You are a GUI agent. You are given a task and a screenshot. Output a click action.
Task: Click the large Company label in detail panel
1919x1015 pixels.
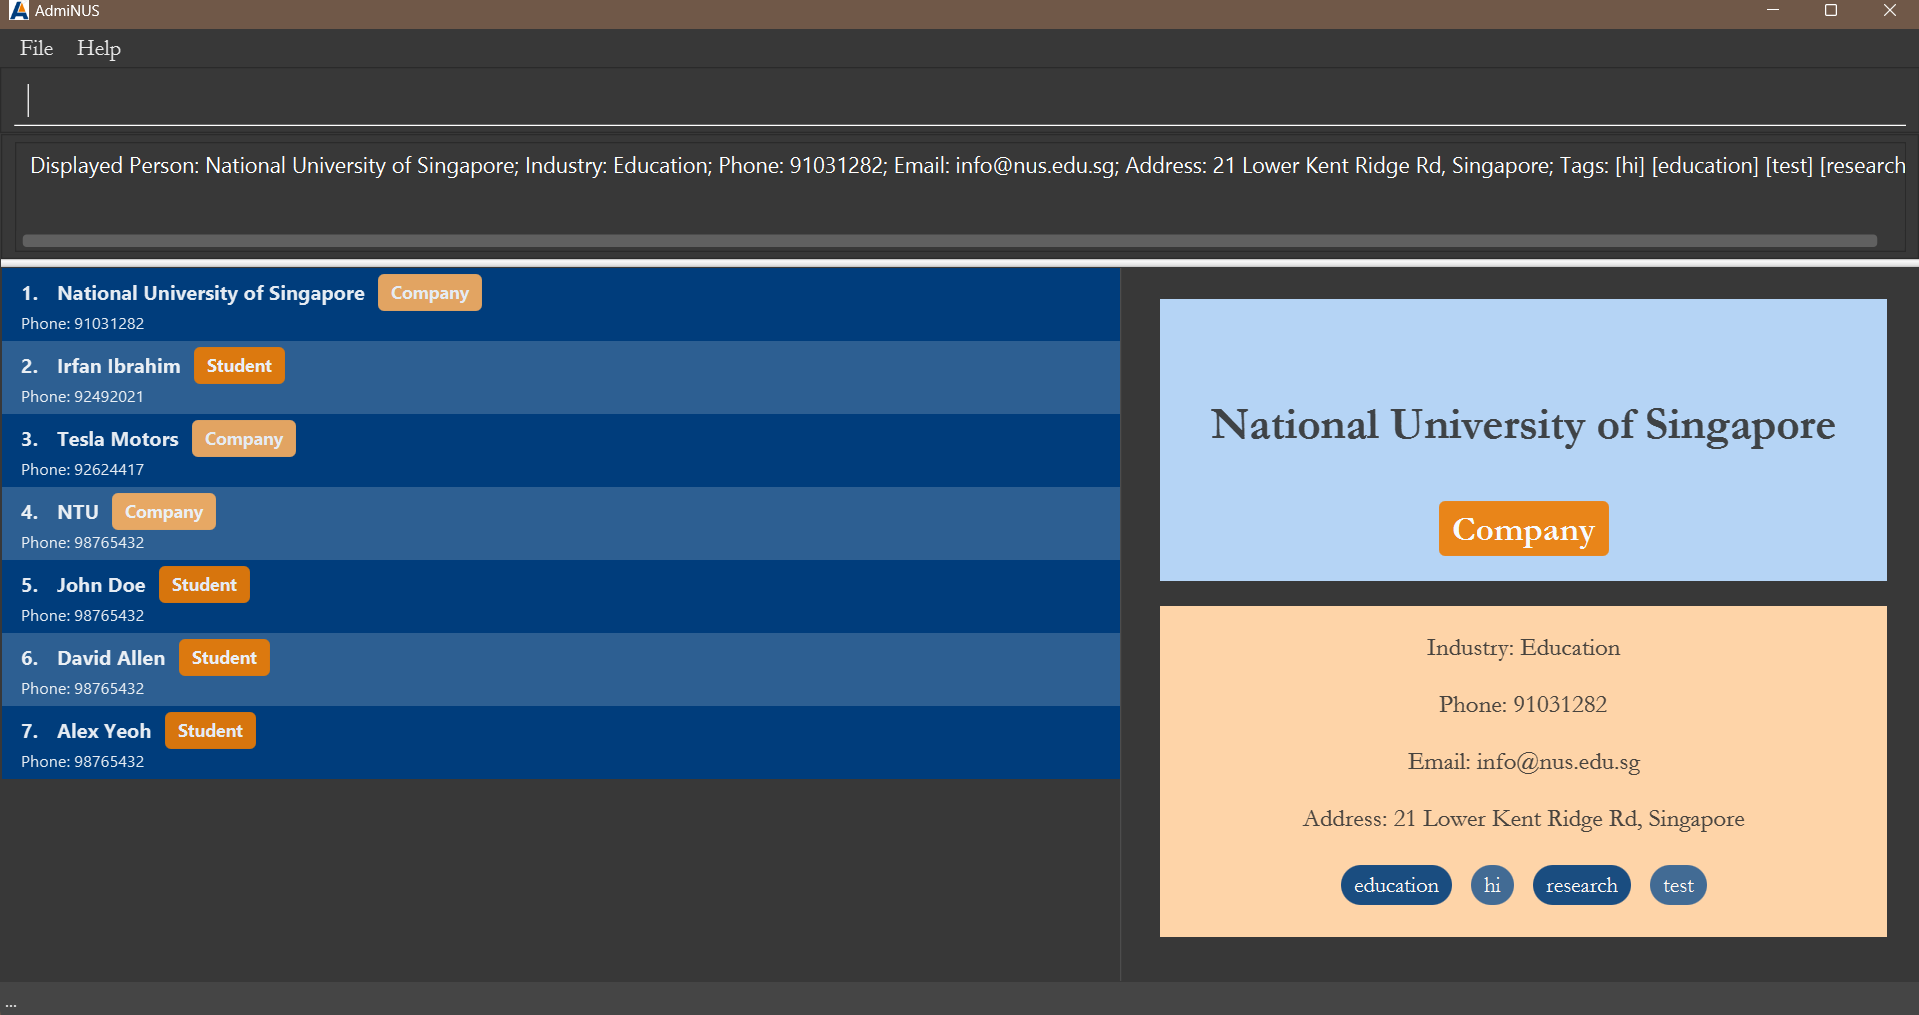[x=1523, y=529]
